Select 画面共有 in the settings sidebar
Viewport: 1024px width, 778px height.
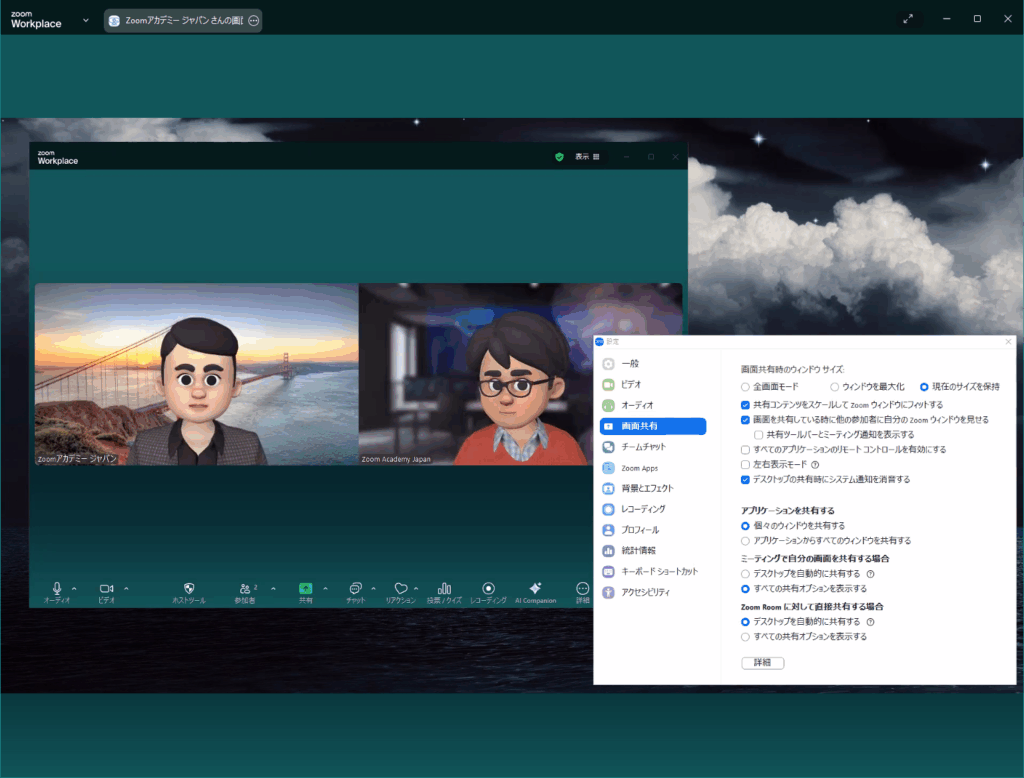pos(652,427)
